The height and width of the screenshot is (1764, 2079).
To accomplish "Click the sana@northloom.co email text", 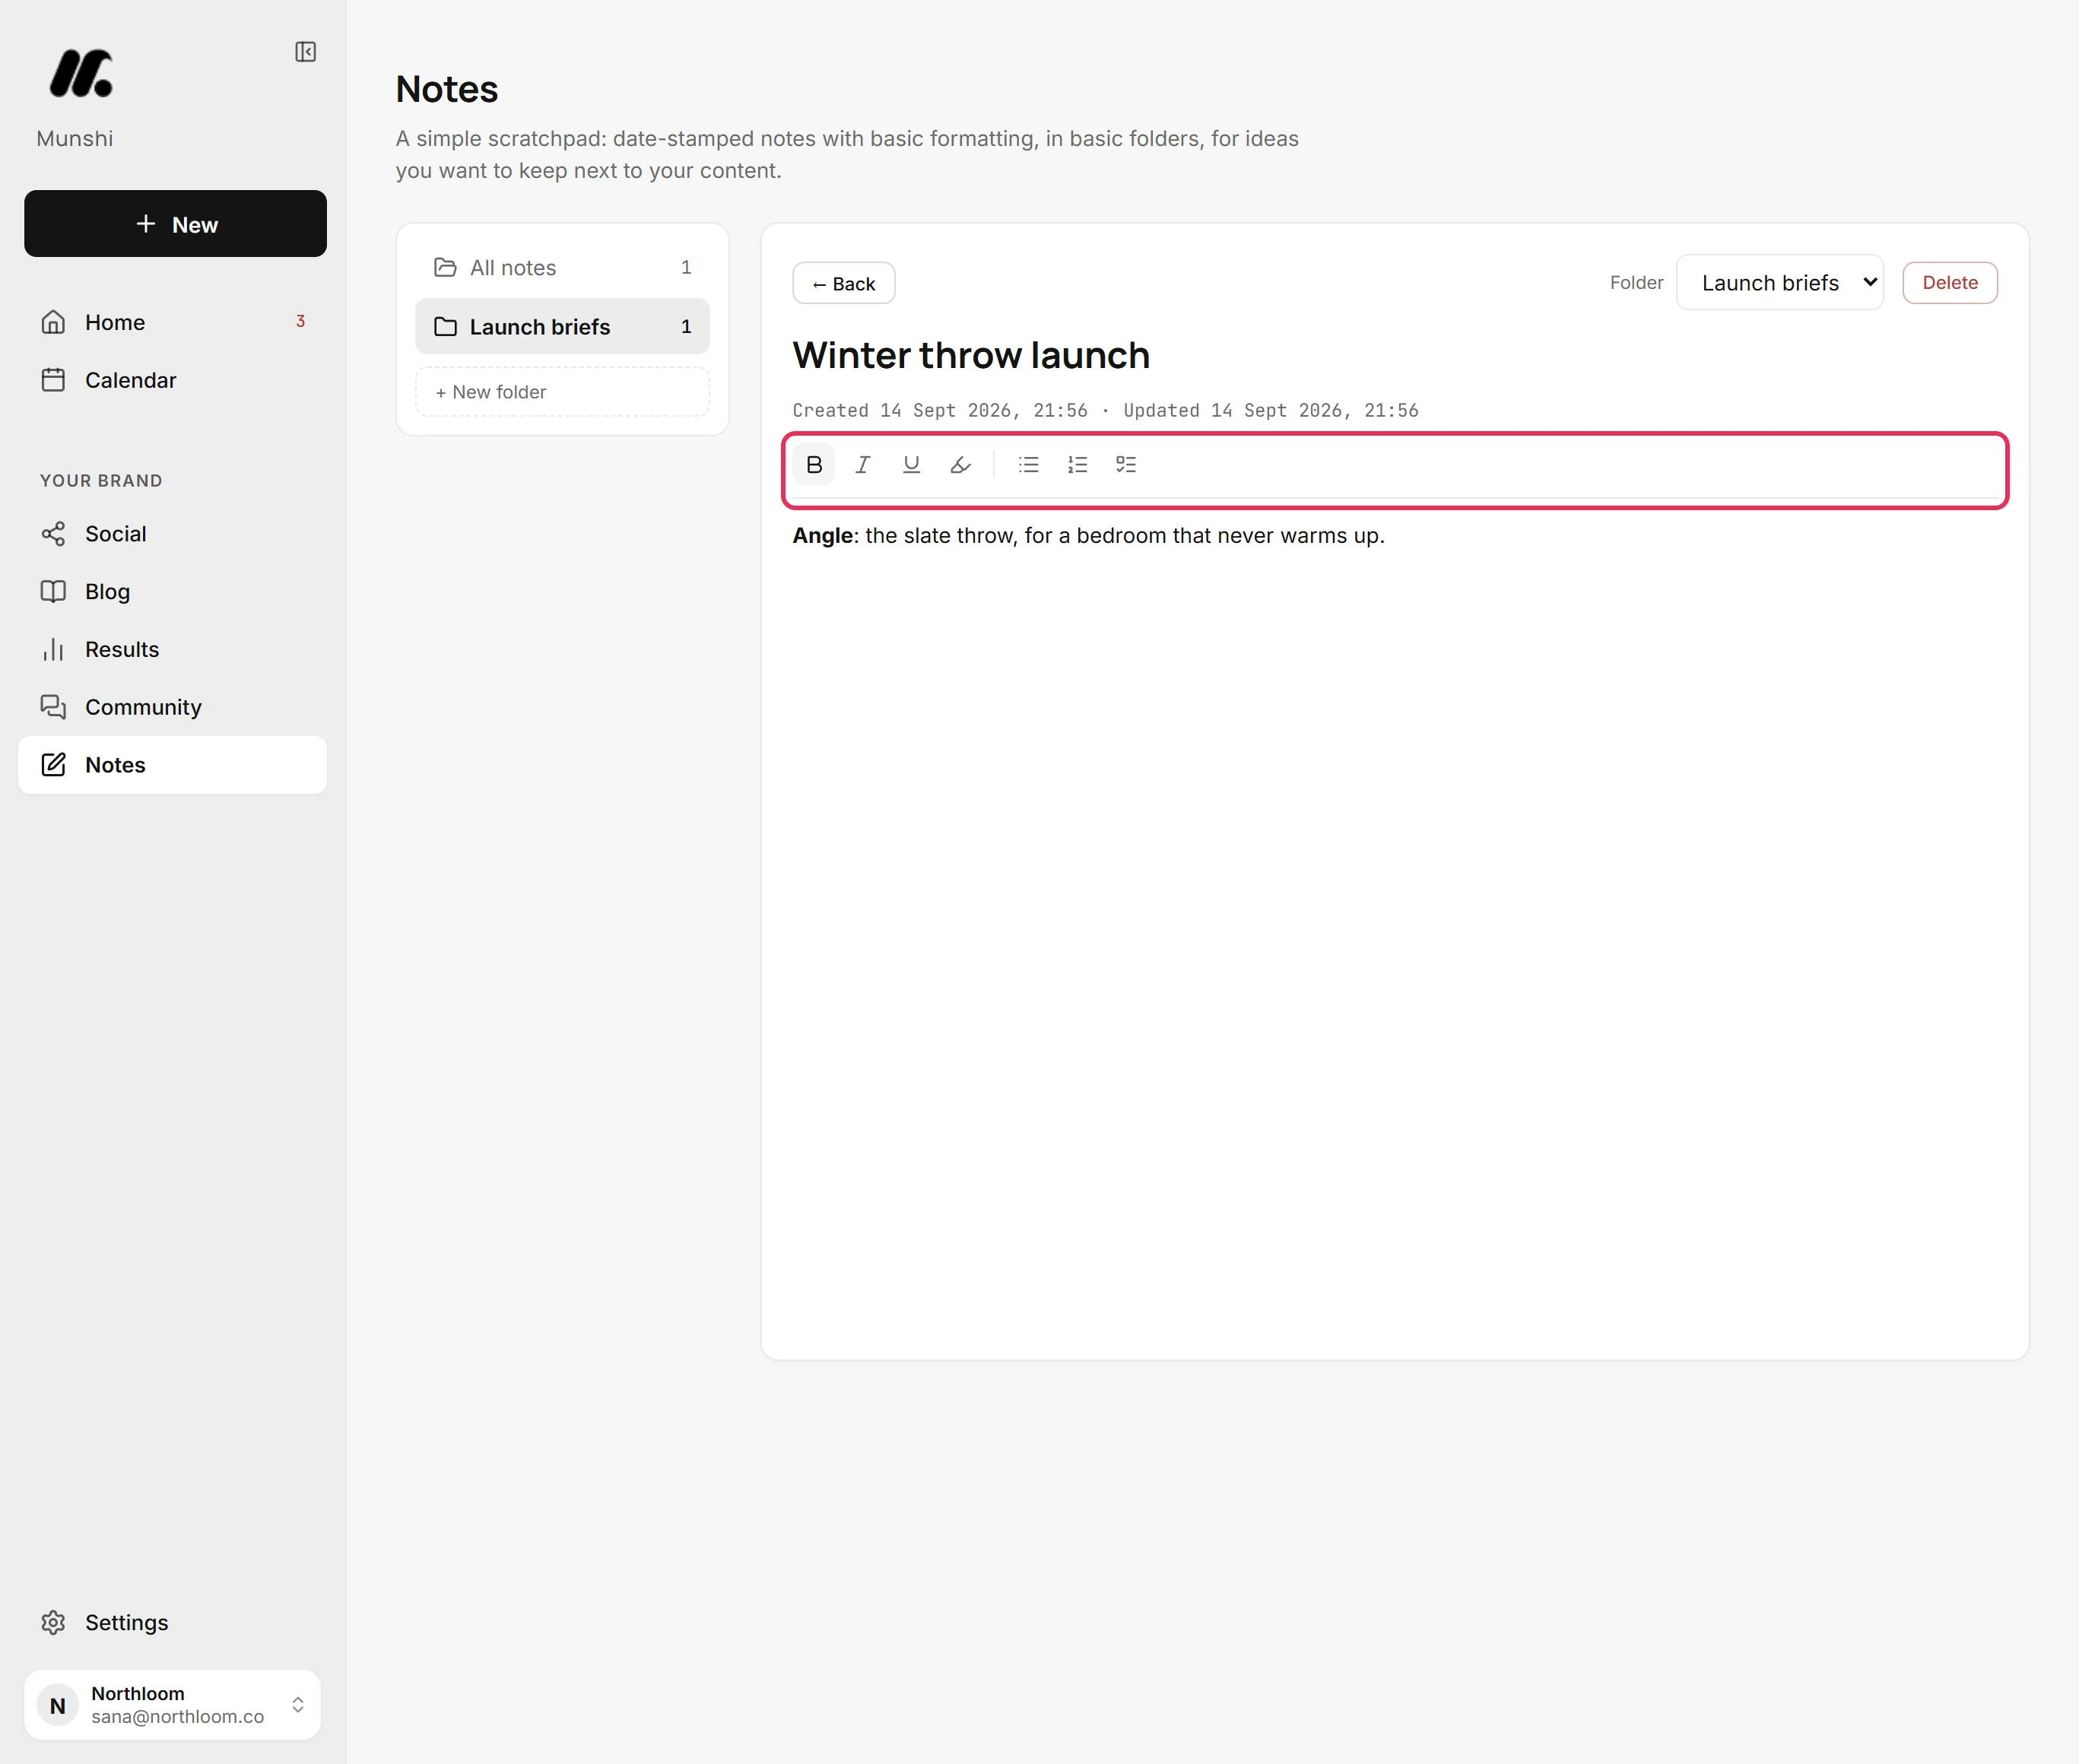I will pos(177,1716).
